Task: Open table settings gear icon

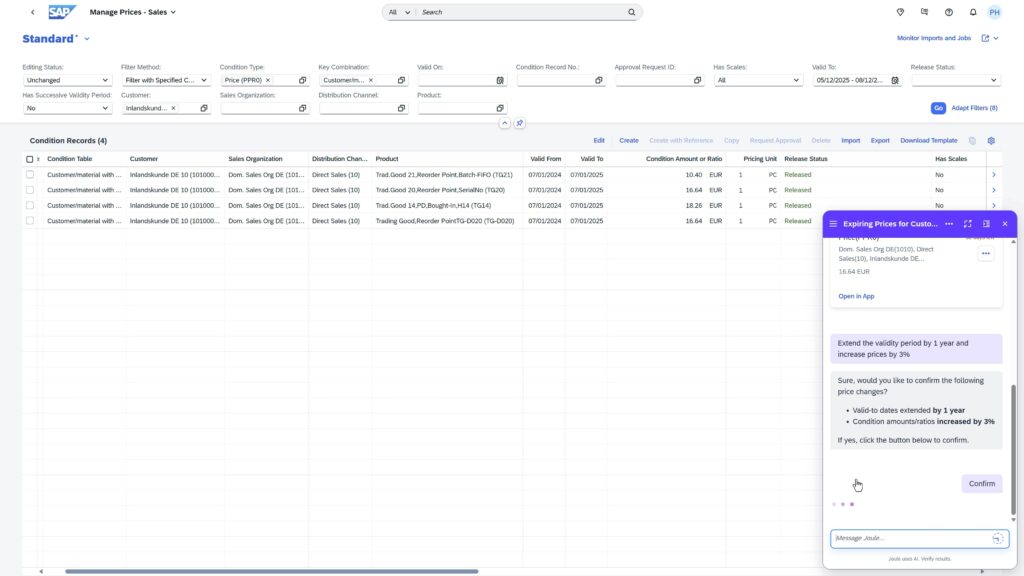Action: tap(991, 141)
